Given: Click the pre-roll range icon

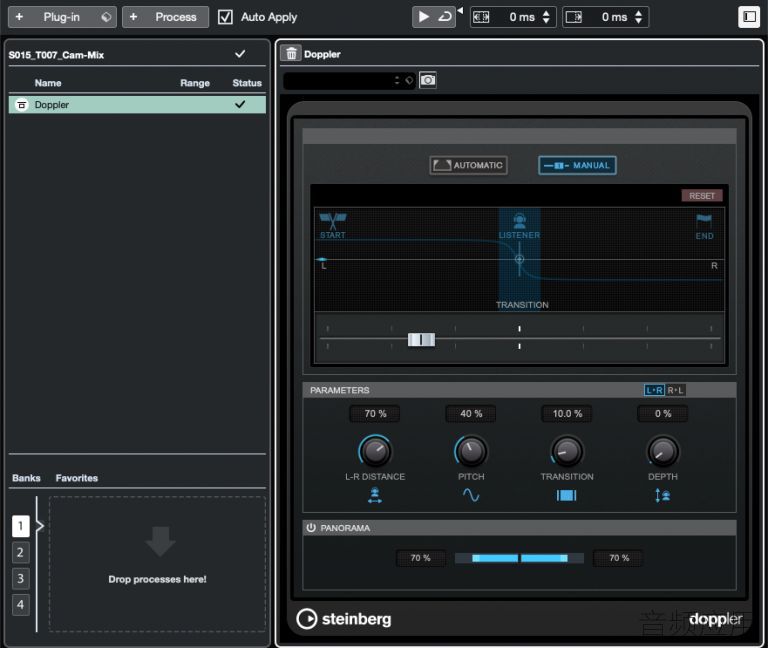Looking at the screenshot, I should click(481, 17).
